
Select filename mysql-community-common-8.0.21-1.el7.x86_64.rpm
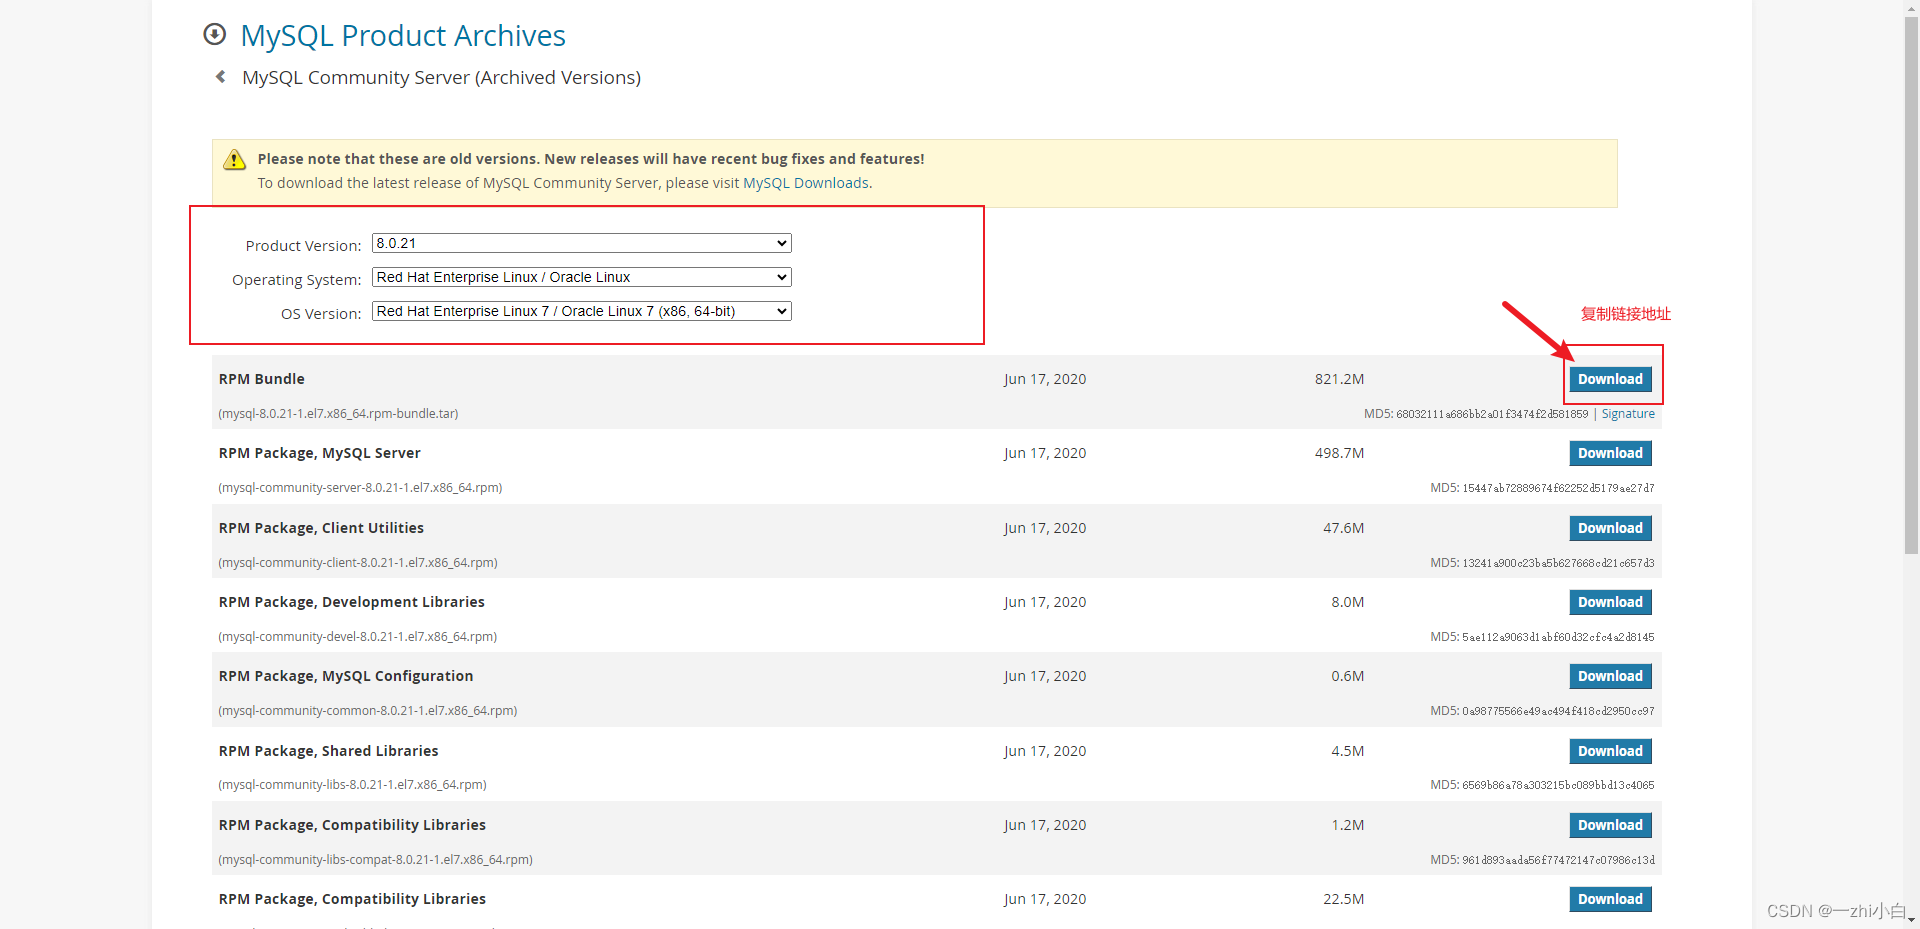point(367,711)
